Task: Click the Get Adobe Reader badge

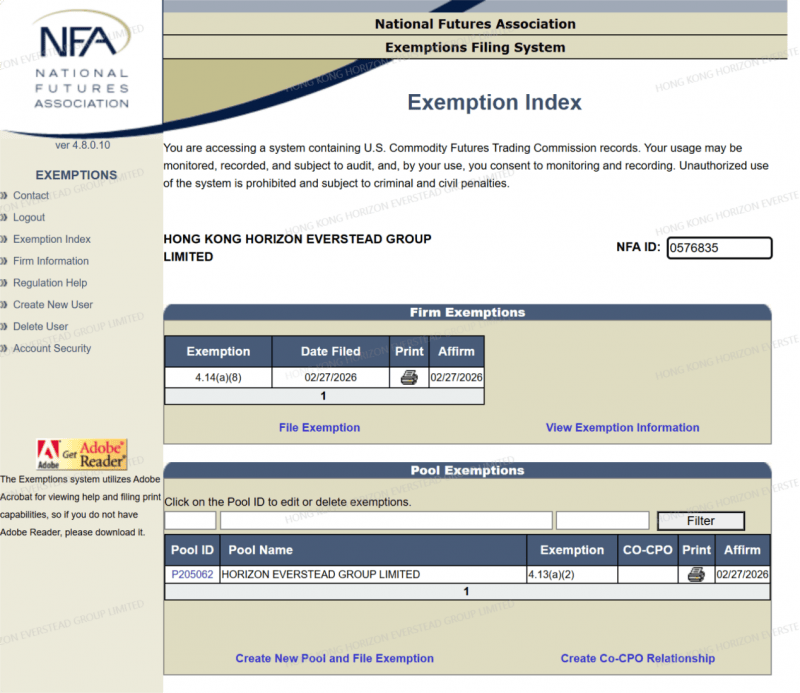Action: pyautogui.click(x=82, y=454)
